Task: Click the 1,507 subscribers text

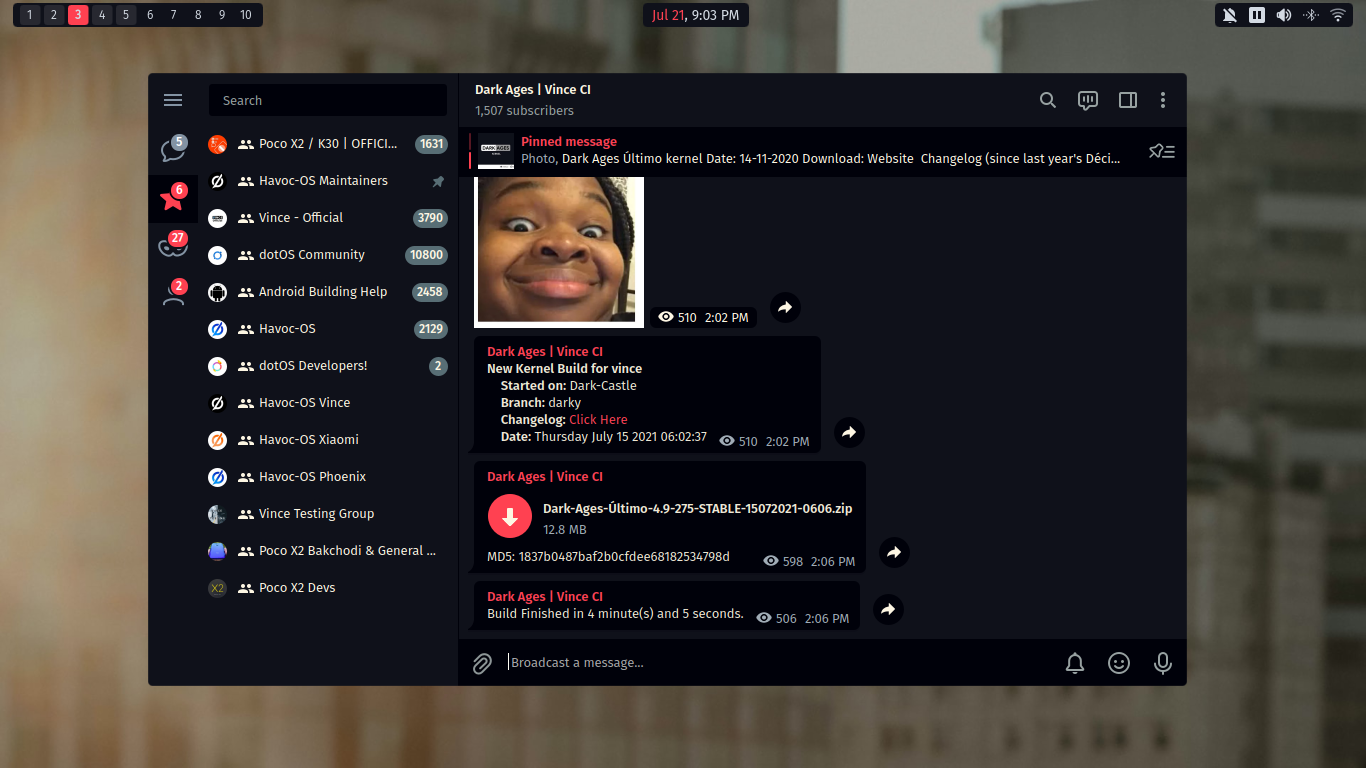Action: click(x=524, y=111)
